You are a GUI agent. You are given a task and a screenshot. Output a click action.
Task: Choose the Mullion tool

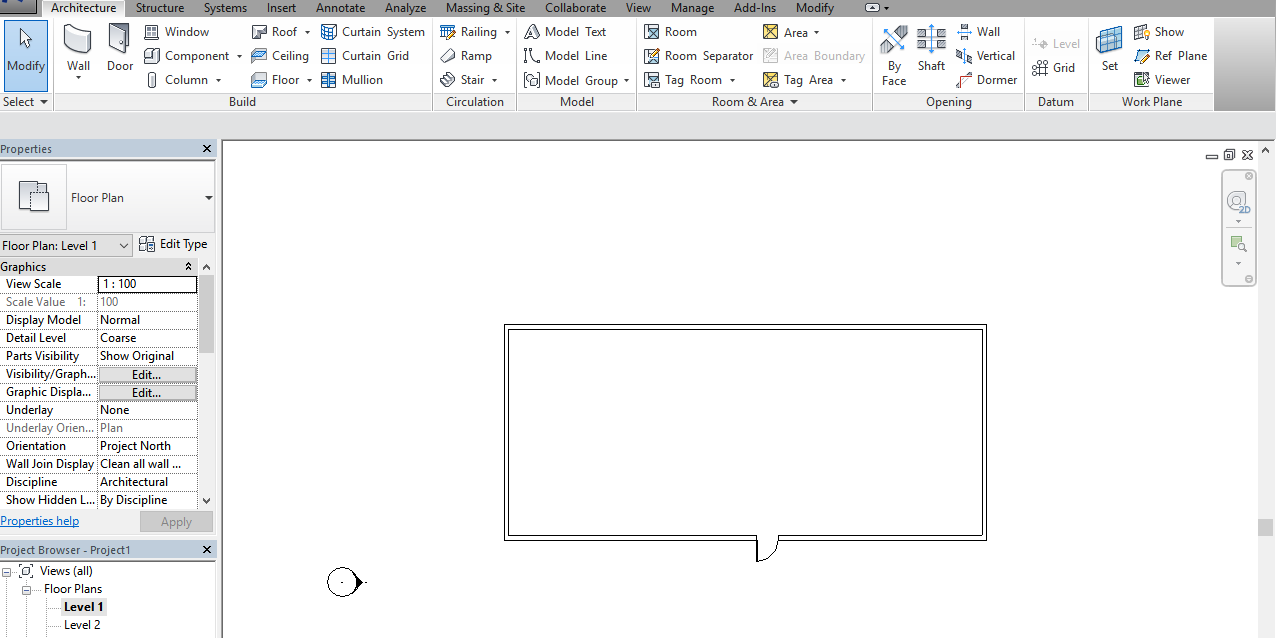pos(352,80)
